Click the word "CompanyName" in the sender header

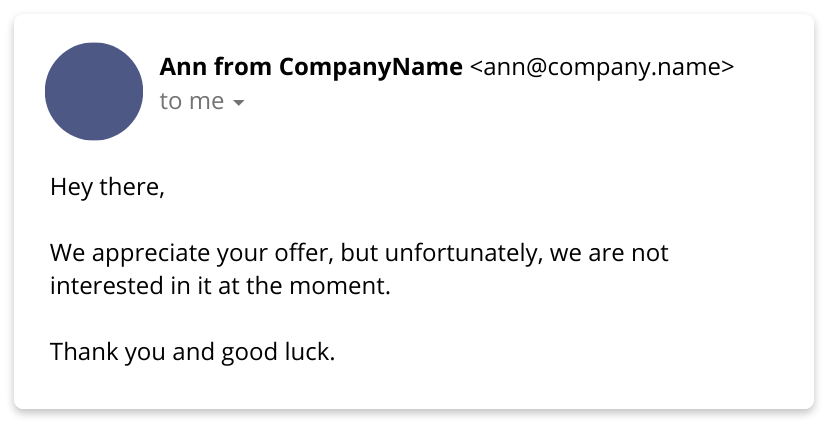tap(371, 68)
